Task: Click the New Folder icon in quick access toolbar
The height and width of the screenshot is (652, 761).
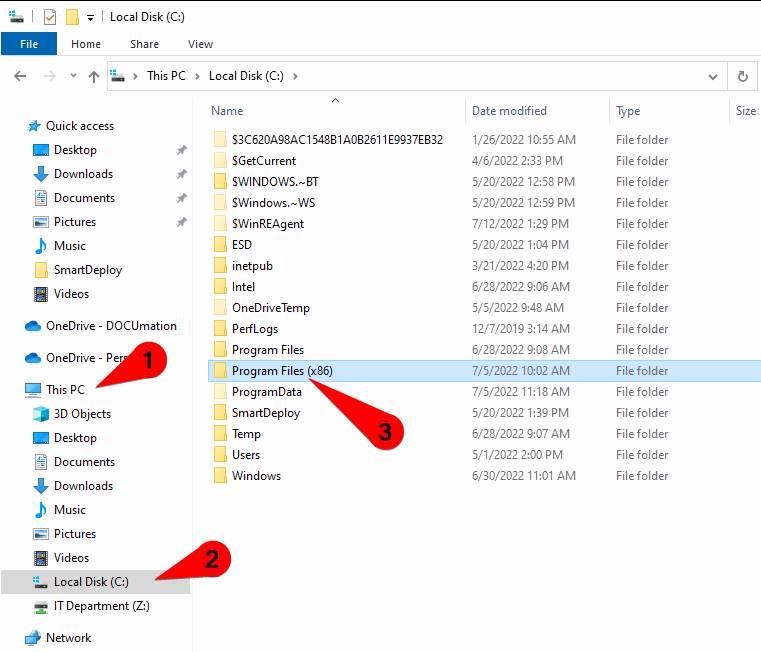Action: (72, 17)
